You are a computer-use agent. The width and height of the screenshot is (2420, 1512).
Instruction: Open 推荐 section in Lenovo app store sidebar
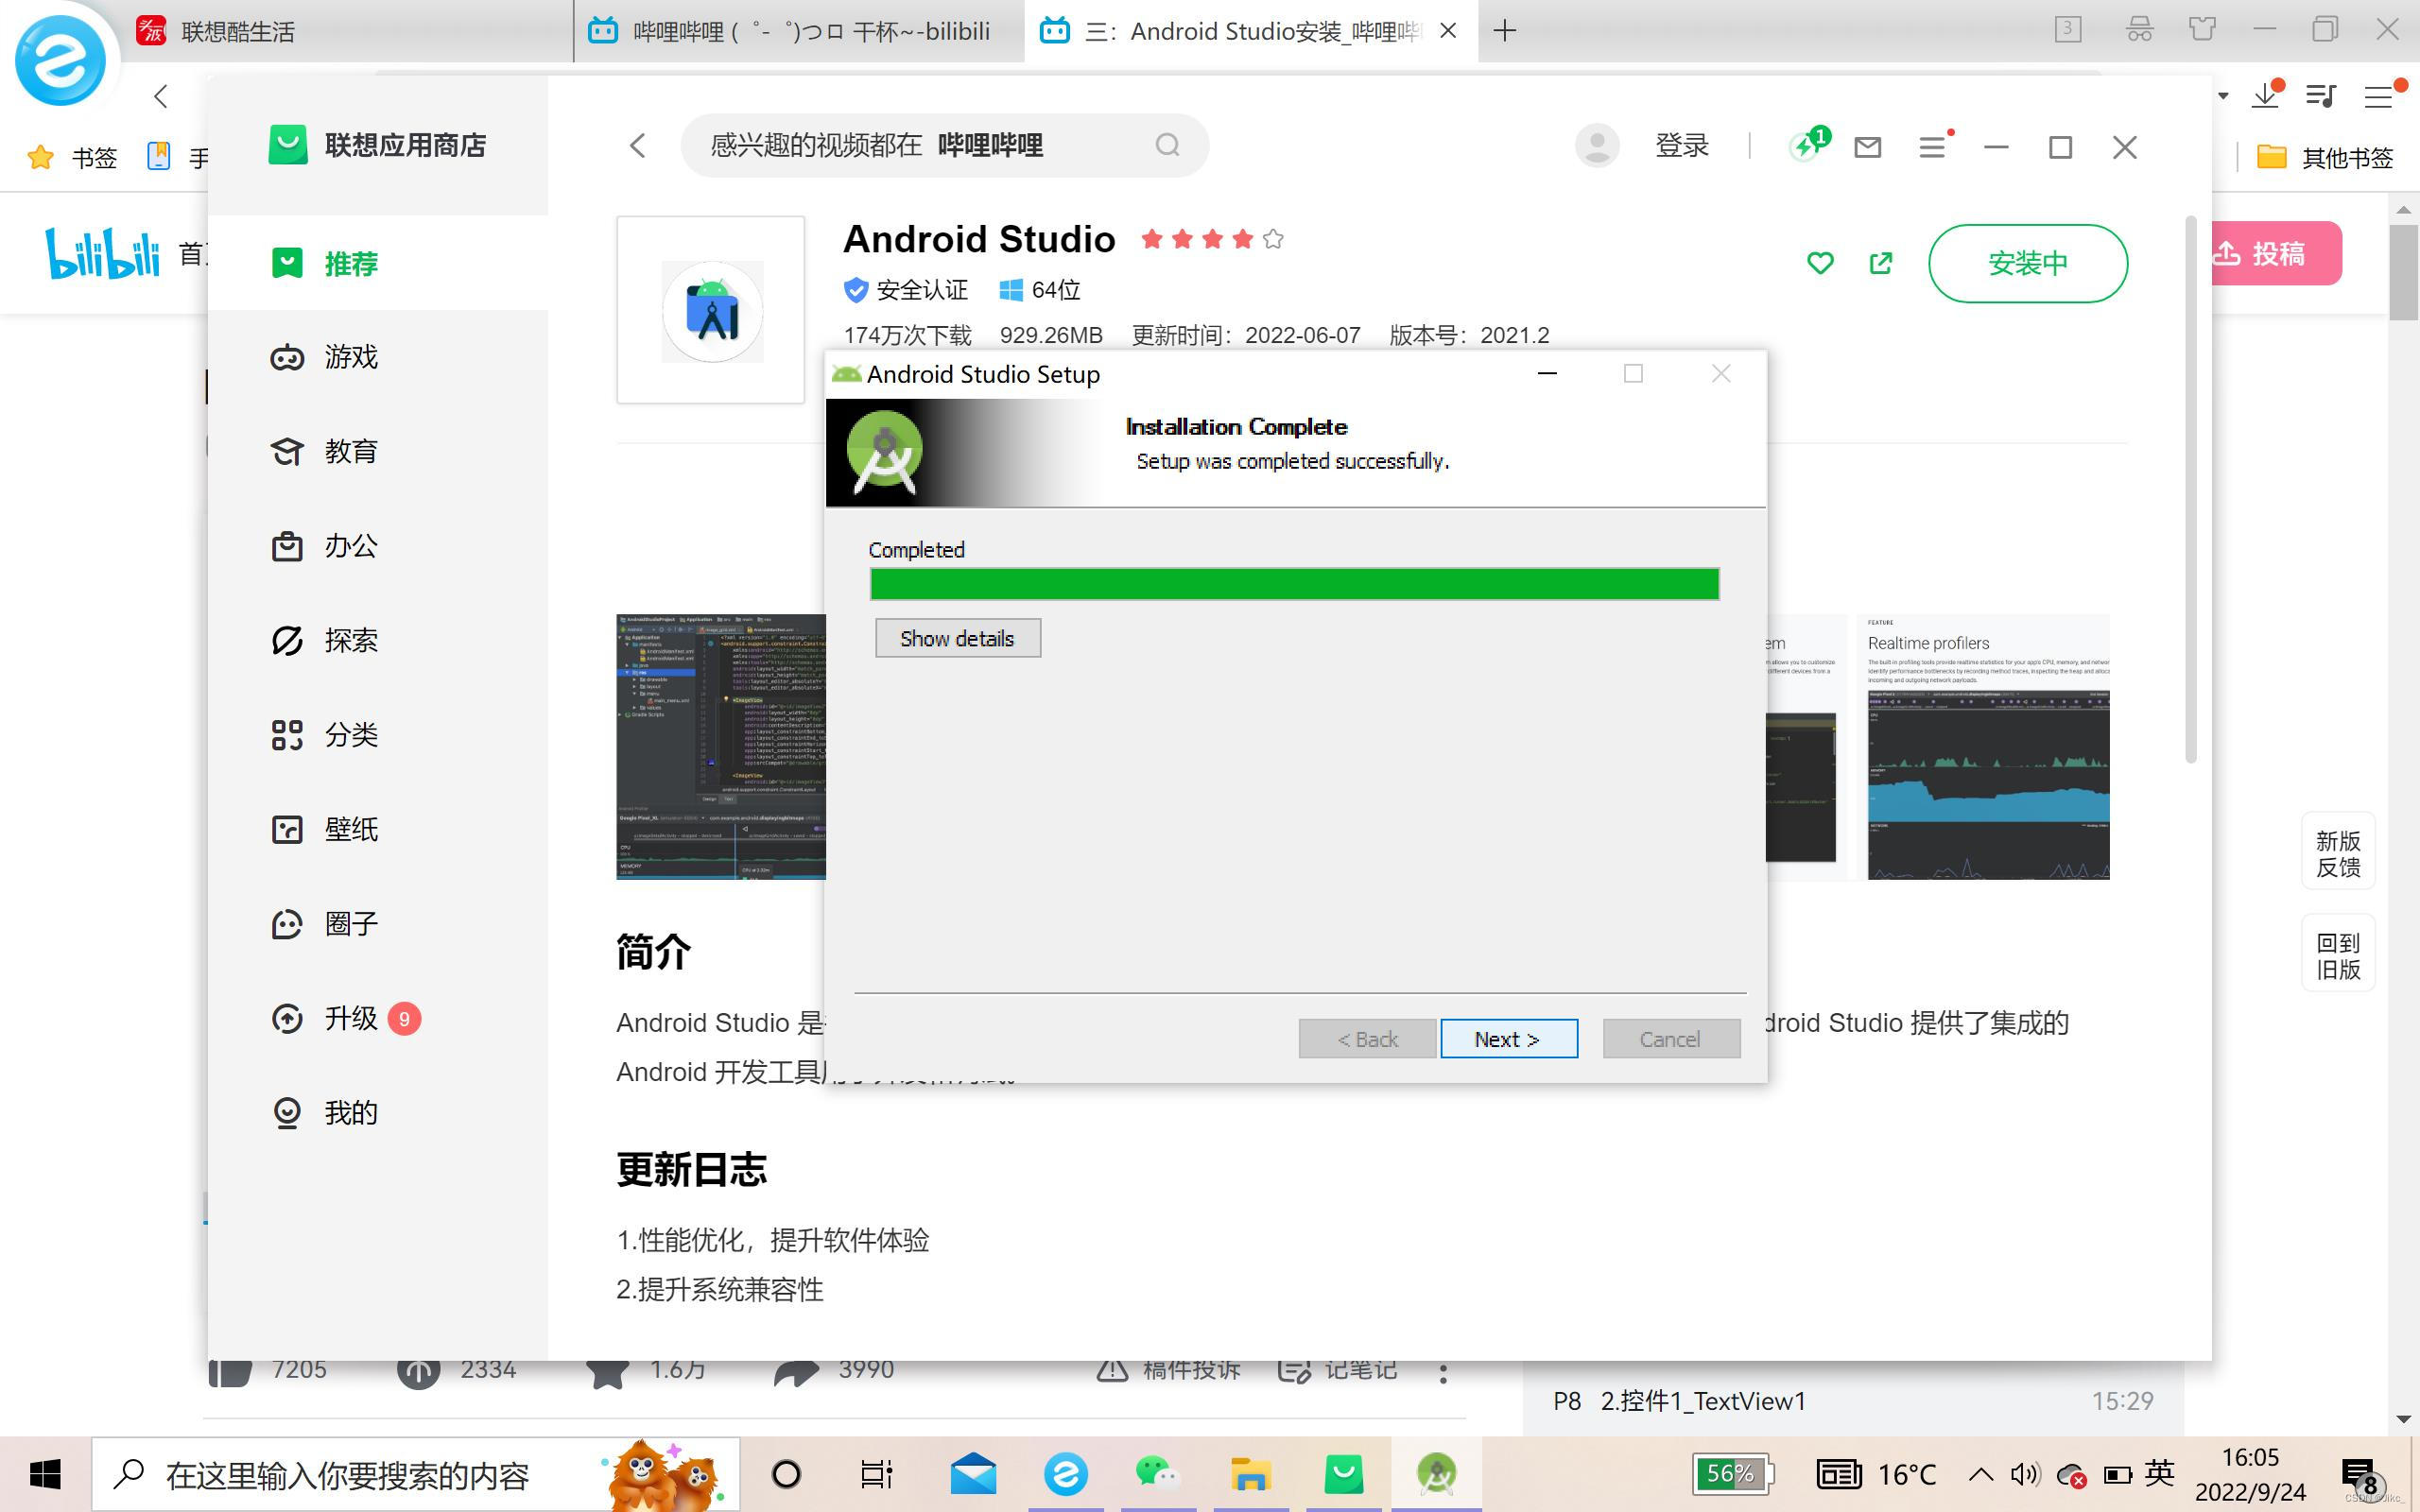tap(378, 263)
